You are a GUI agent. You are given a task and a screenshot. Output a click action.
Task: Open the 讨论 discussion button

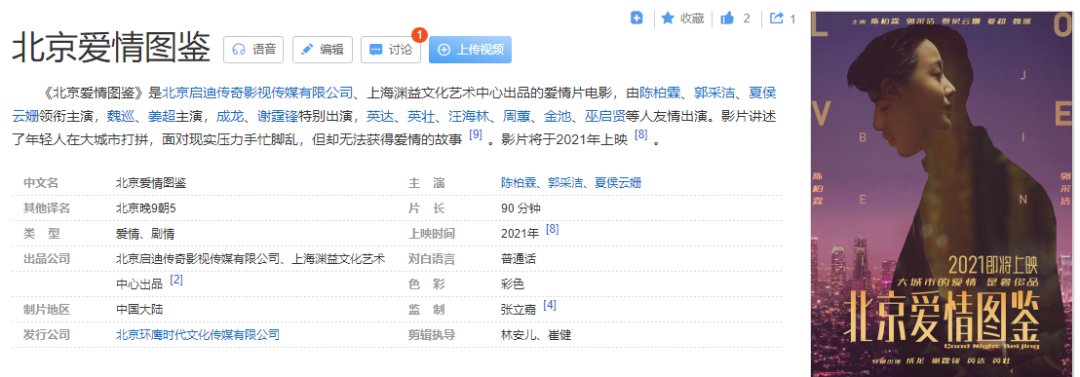(391, 50)
